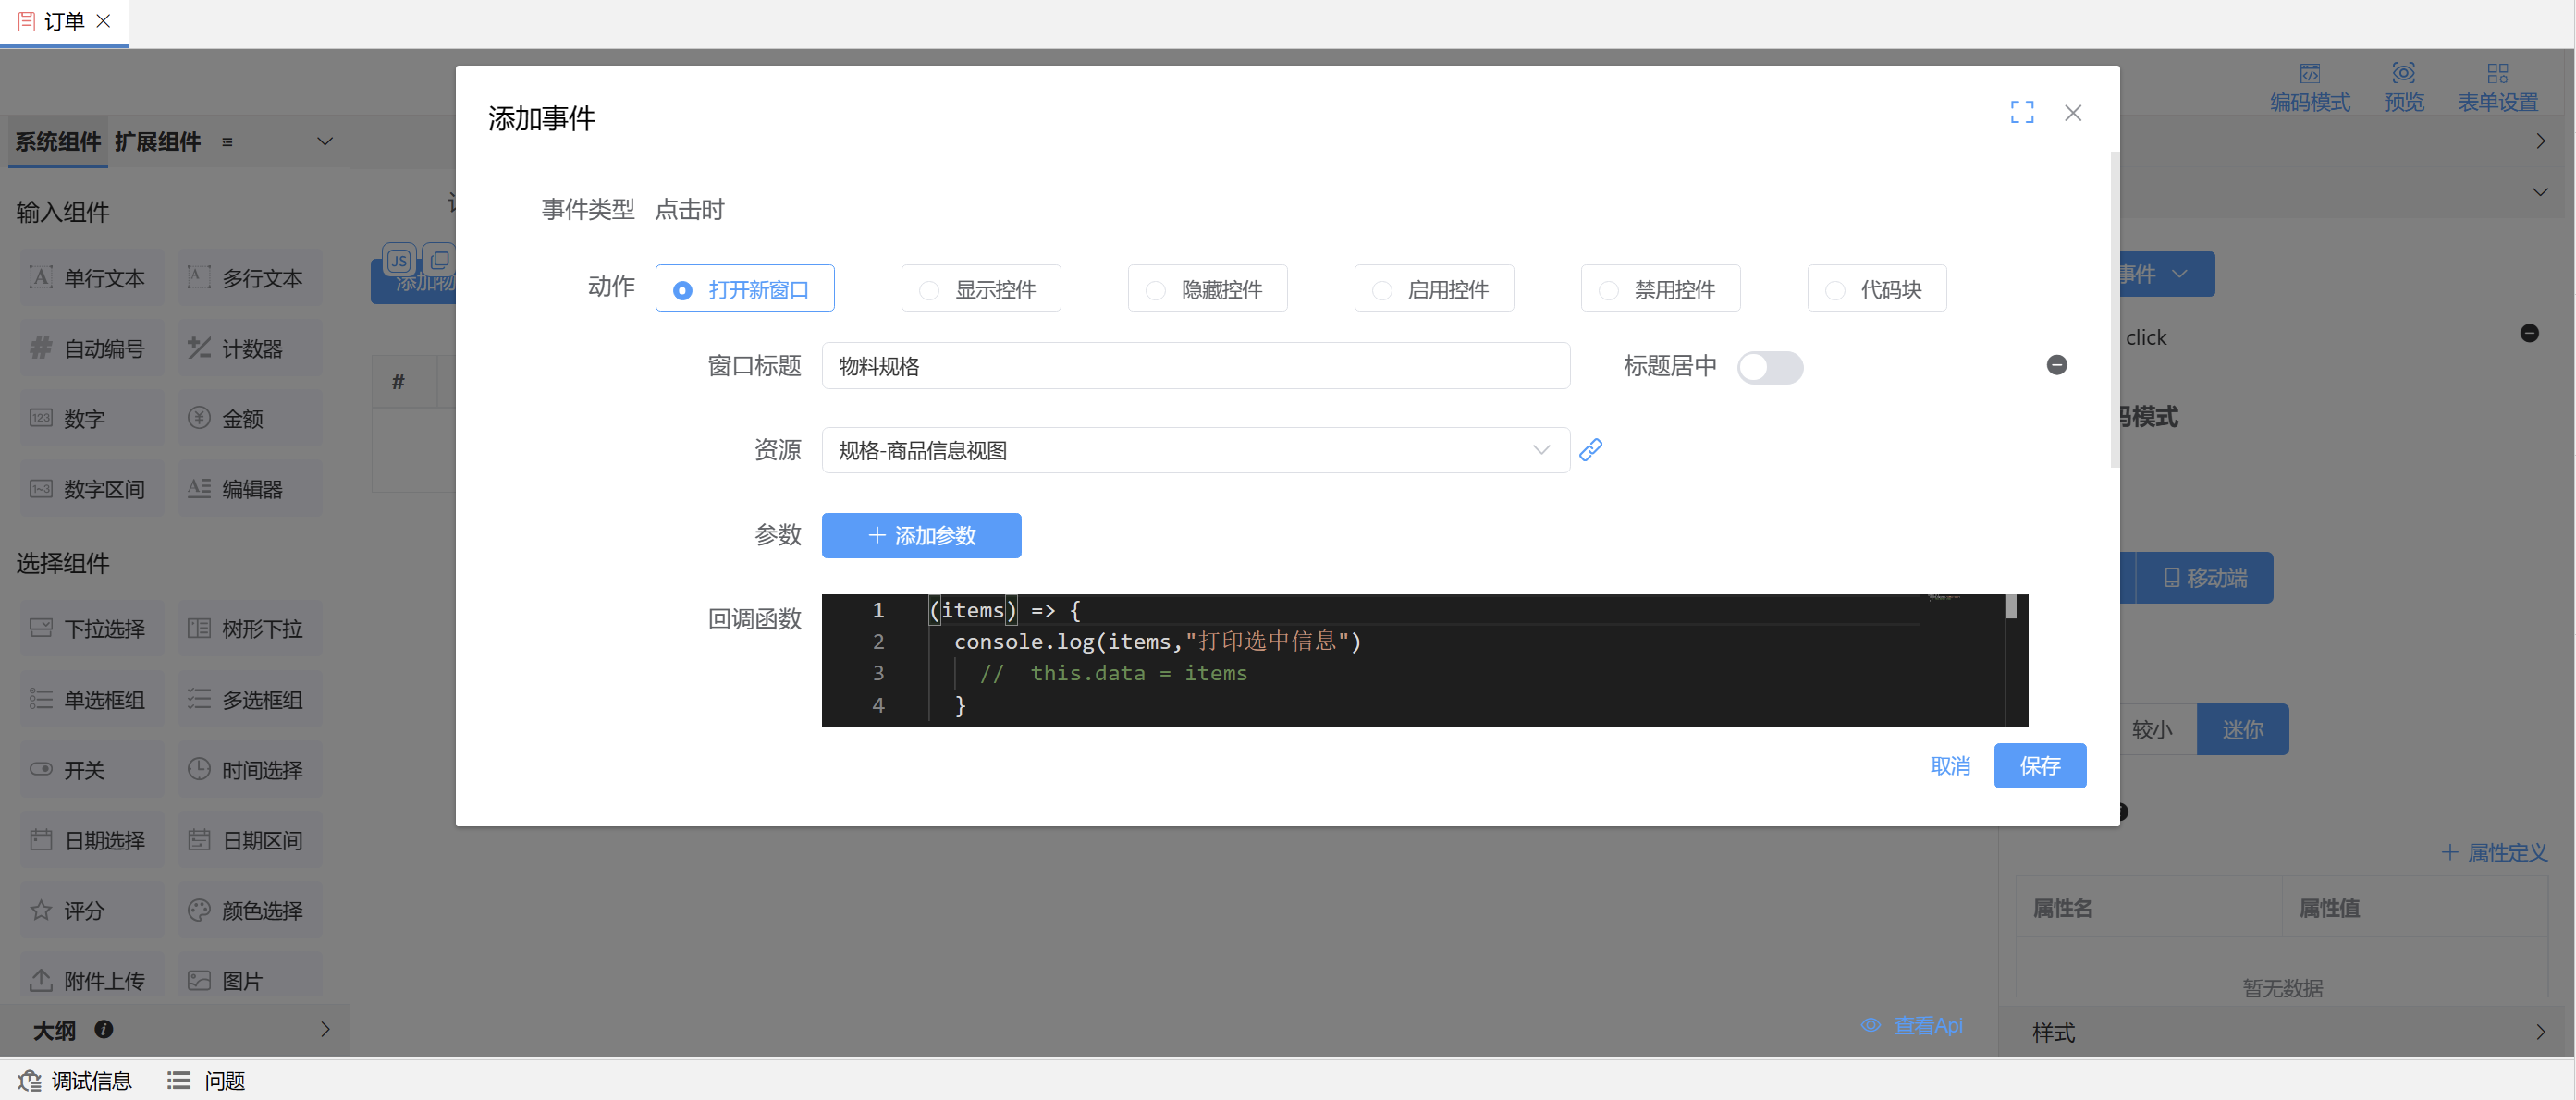This screenshot has width=2576, height=1100.
Task: Click the 调试信息 debug info icon
Action: click(30, 1081)
